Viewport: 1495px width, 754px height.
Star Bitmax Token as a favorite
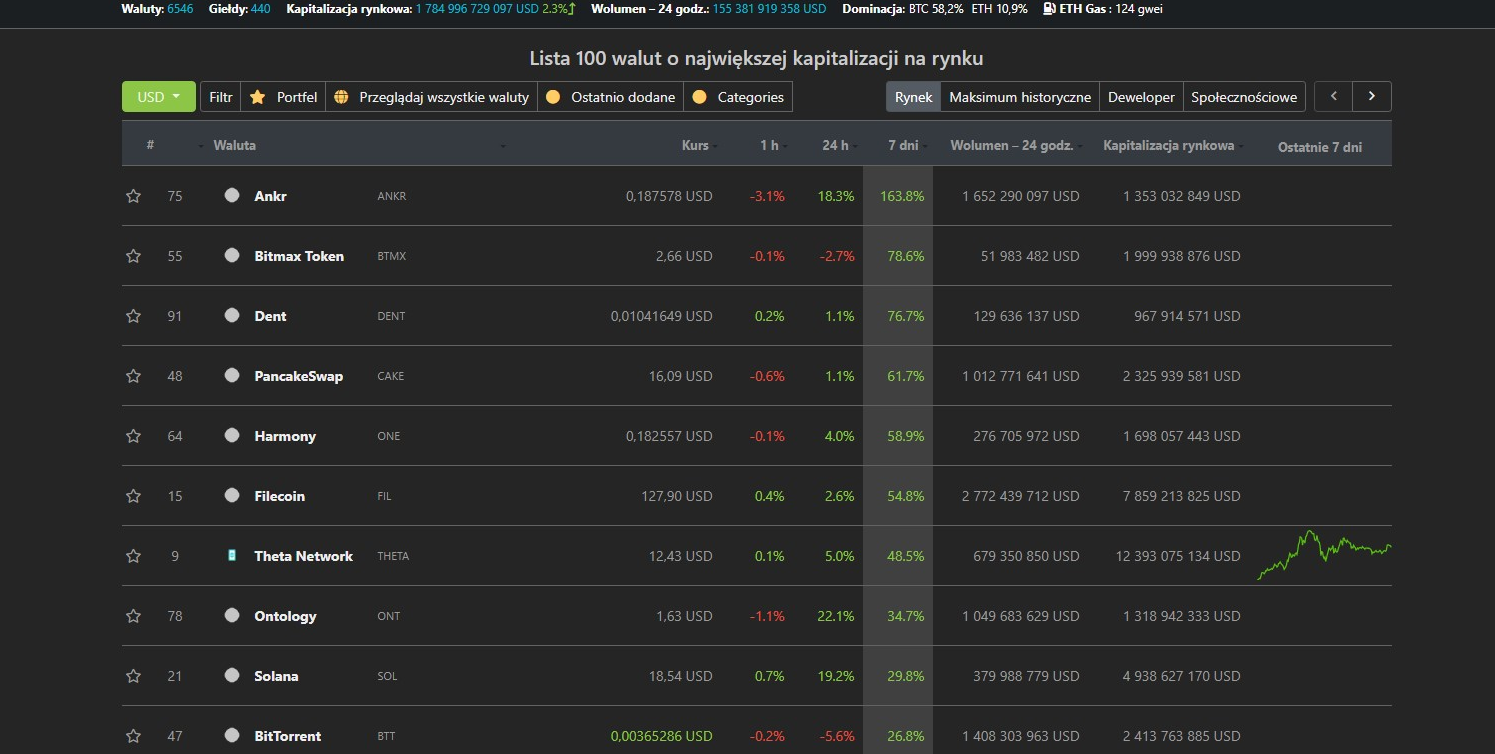(x=133, y=256)
